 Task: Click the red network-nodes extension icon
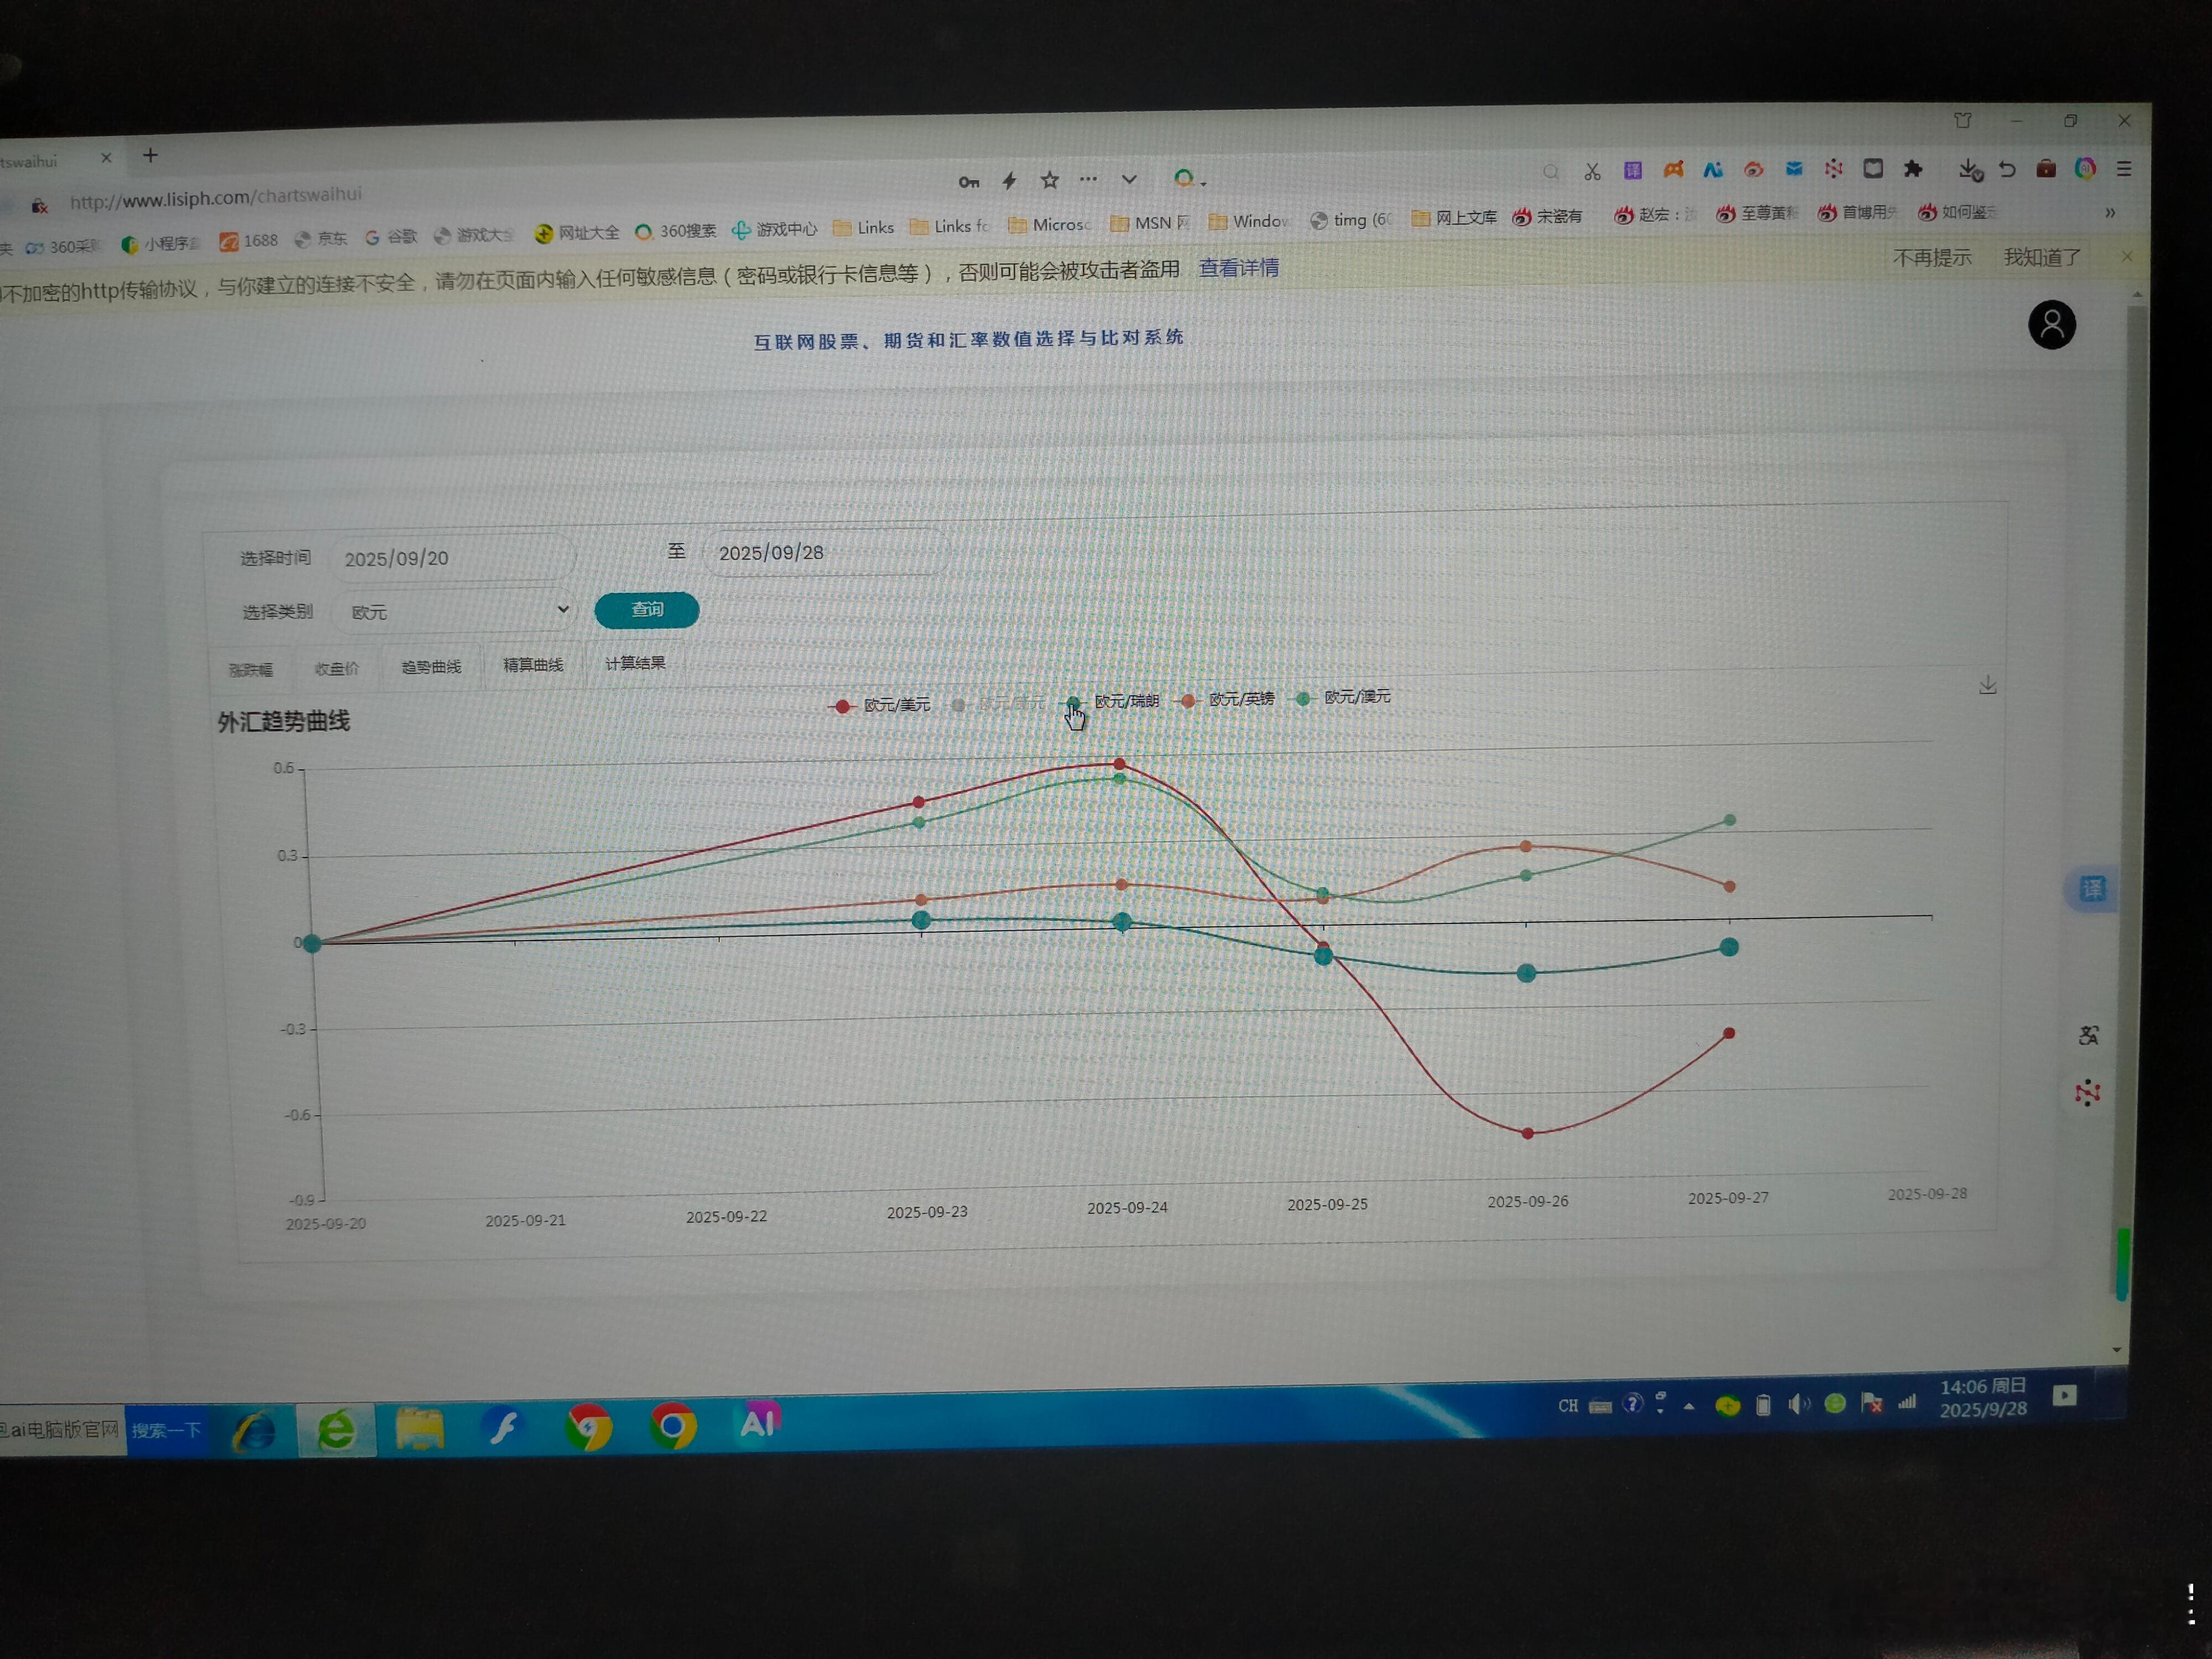point(1833,169)
